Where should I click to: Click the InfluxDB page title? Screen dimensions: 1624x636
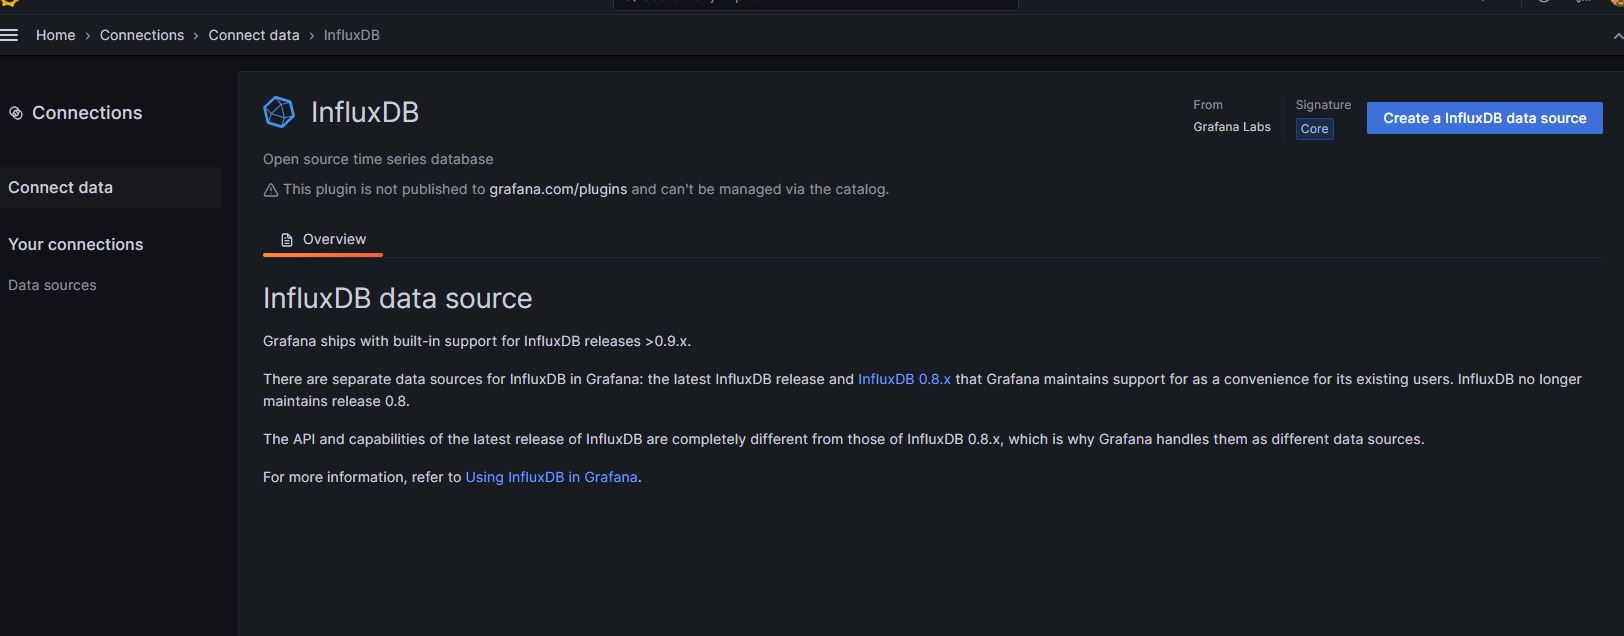click(365, 112)
